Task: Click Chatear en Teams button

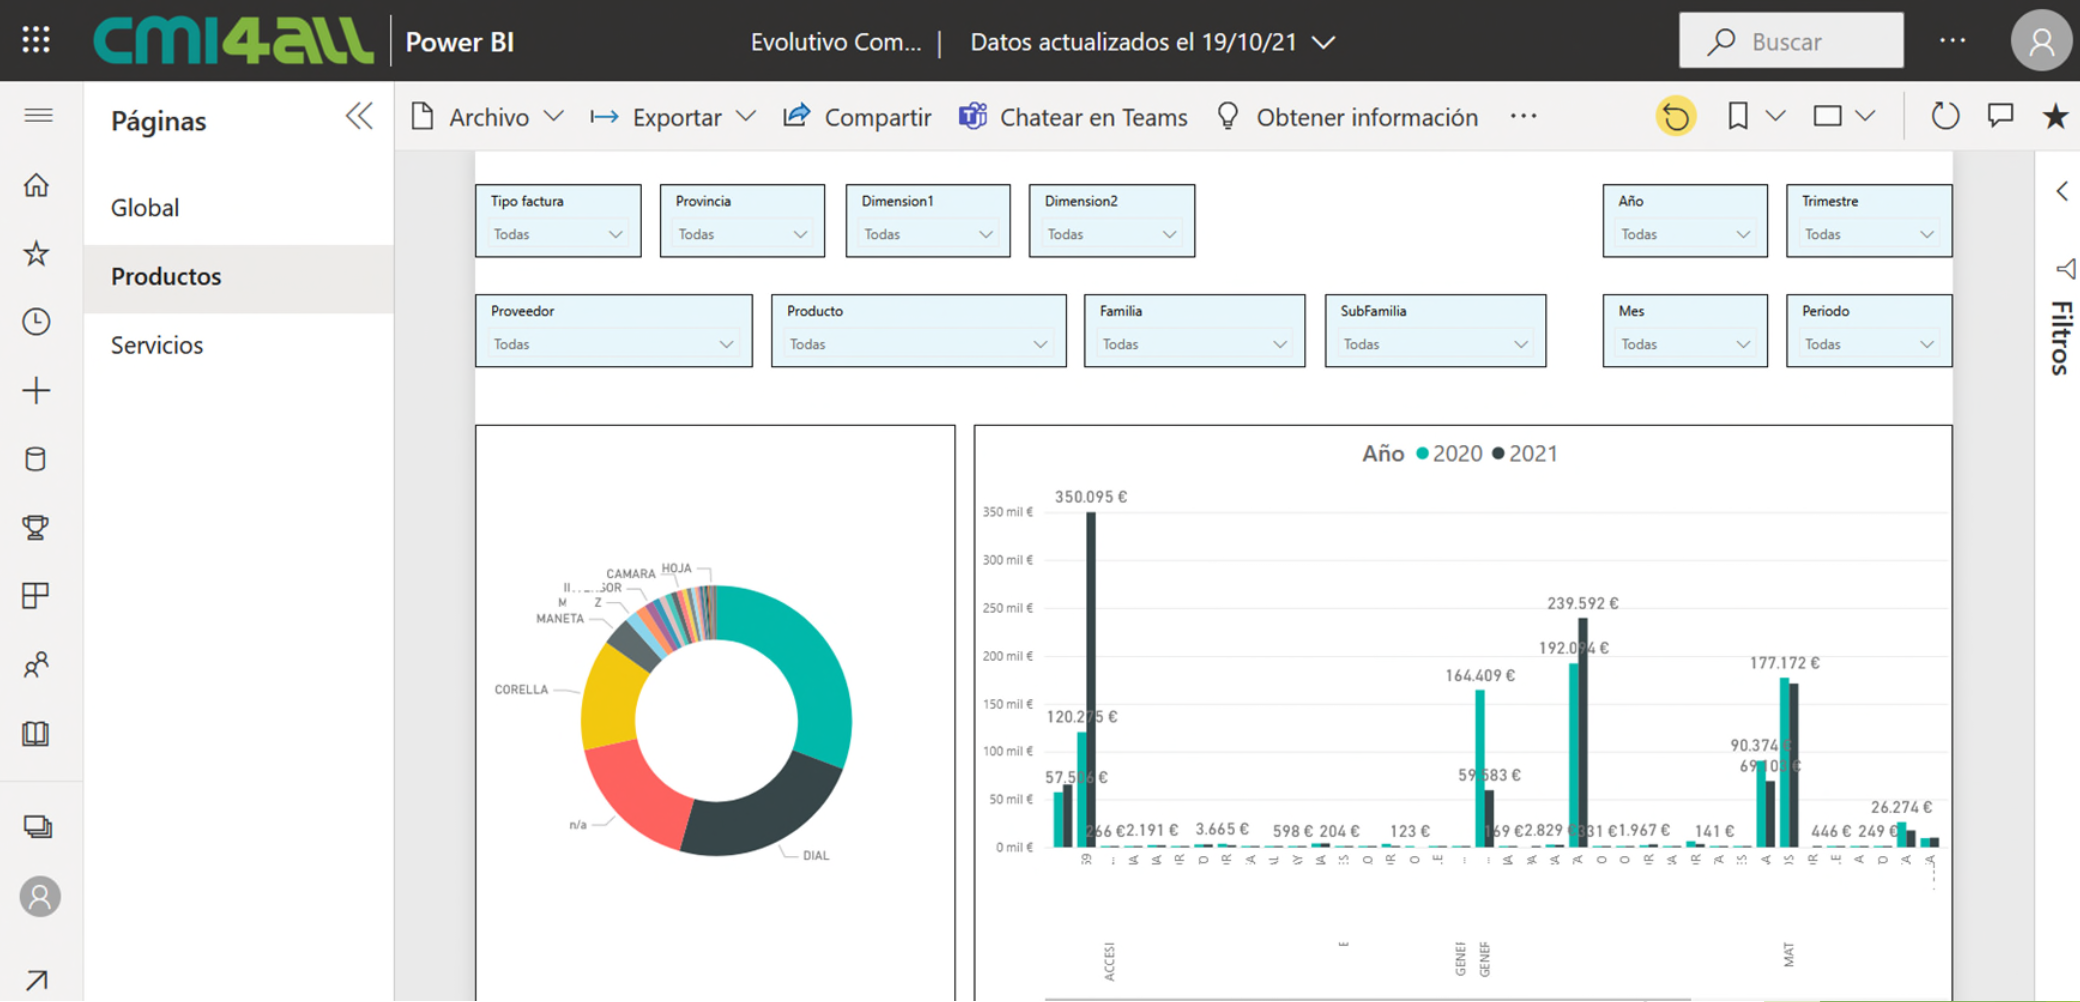Action: click(x=1073, y=117)
